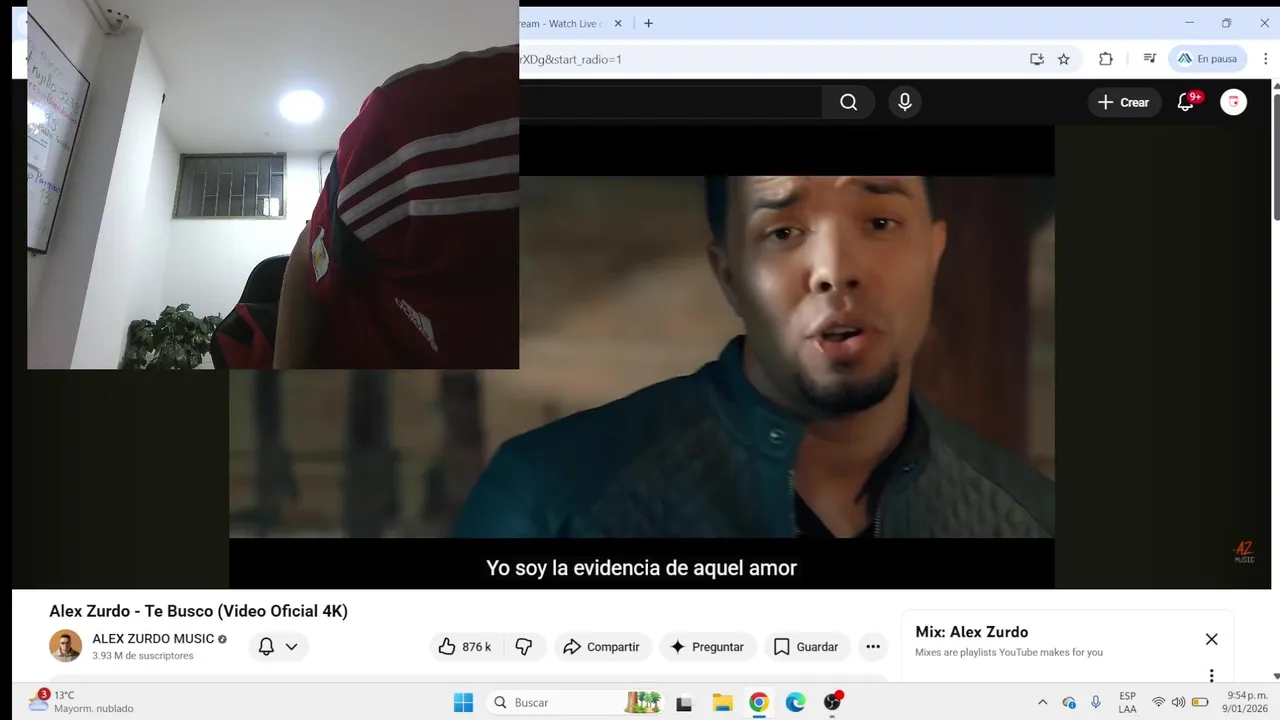Viewport: 1280px width, 720px height.
Task: Open Chrome three-dot menu
Action: (1265, 59)
